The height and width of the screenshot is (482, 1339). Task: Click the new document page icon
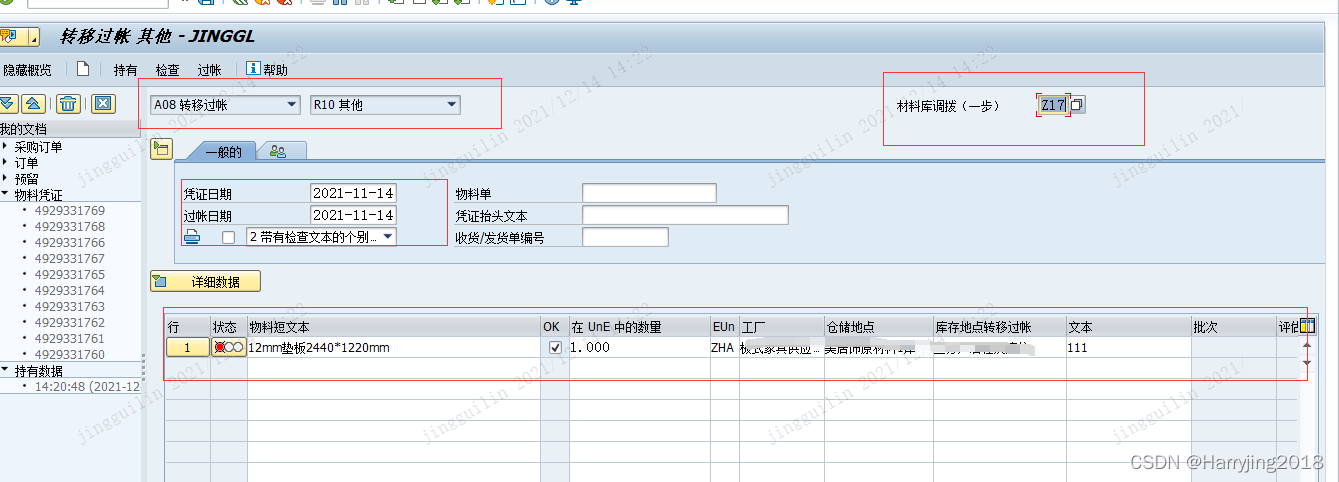point(83,69)
